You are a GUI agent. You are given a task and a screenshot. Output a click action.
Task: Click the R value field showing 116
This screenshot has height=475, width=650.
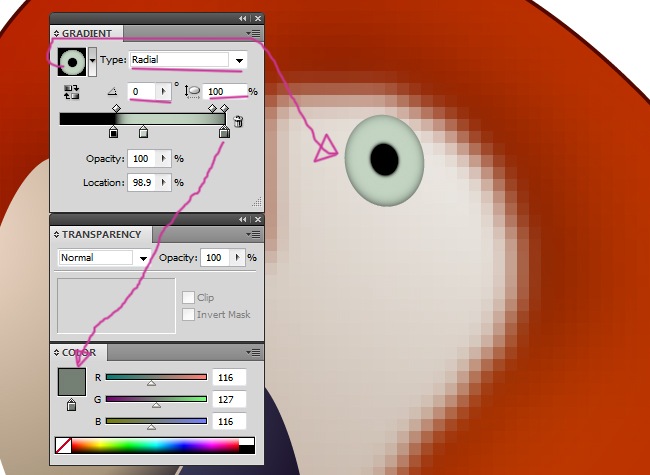(229, 378)
